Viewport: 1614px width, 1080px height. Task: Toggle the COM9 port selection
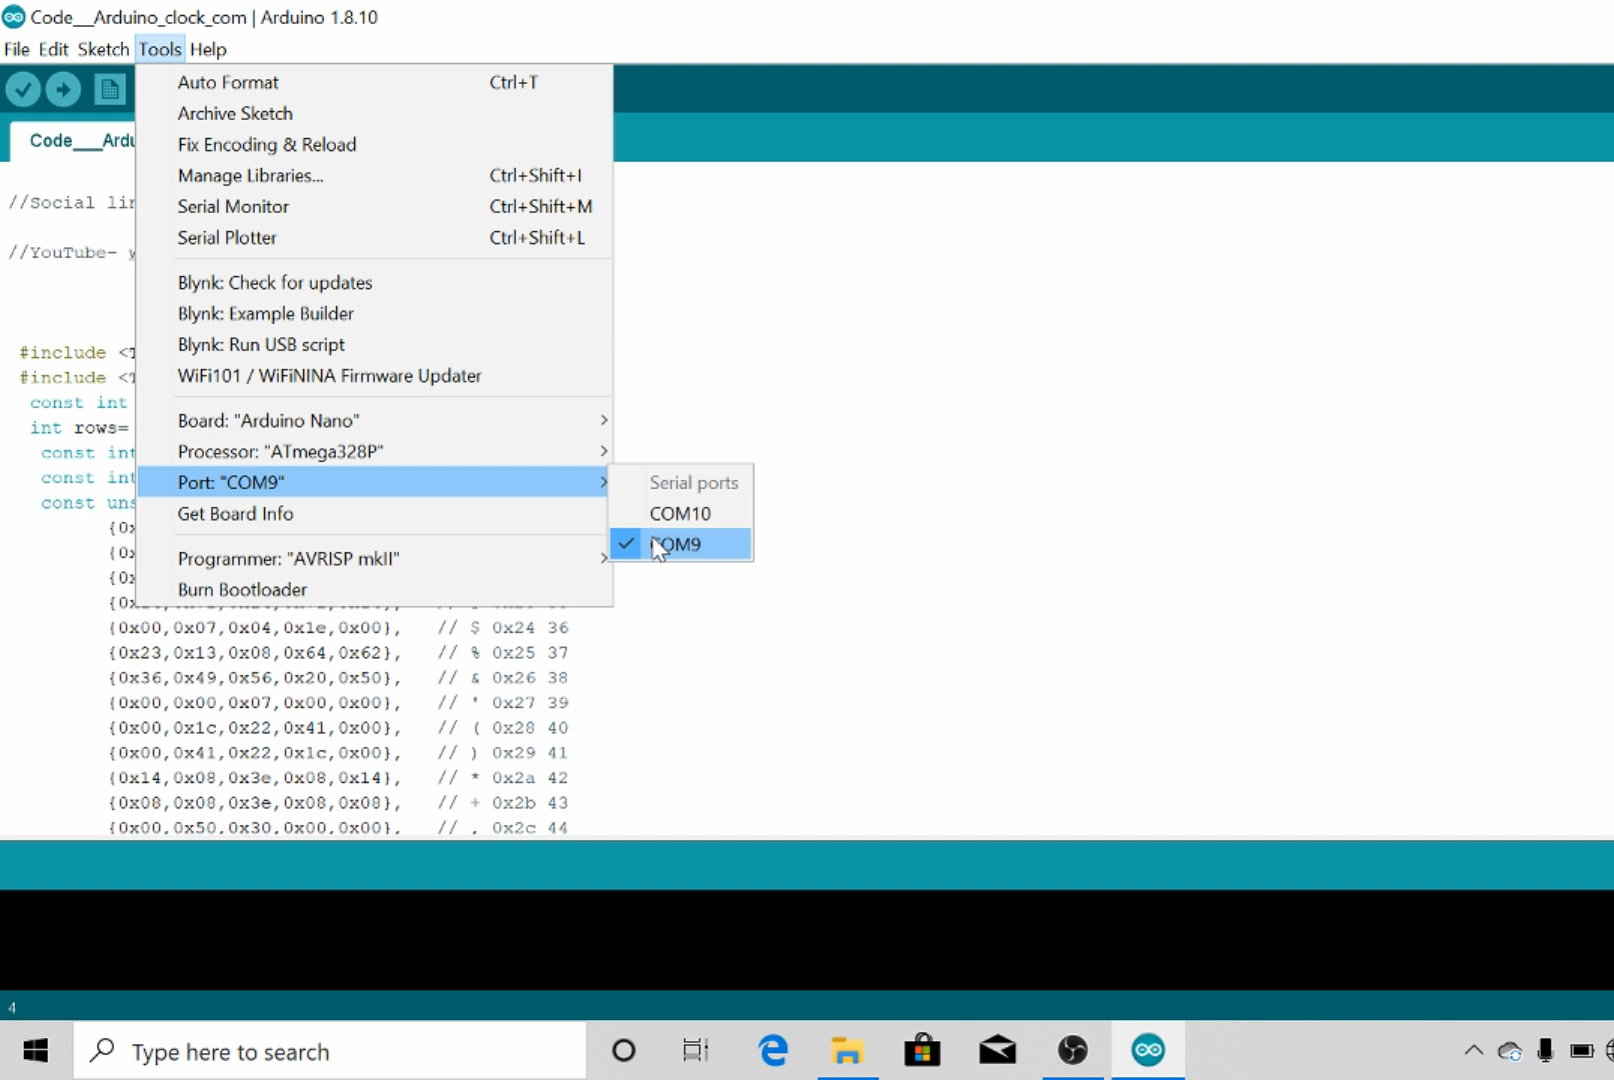click(677, 544)
